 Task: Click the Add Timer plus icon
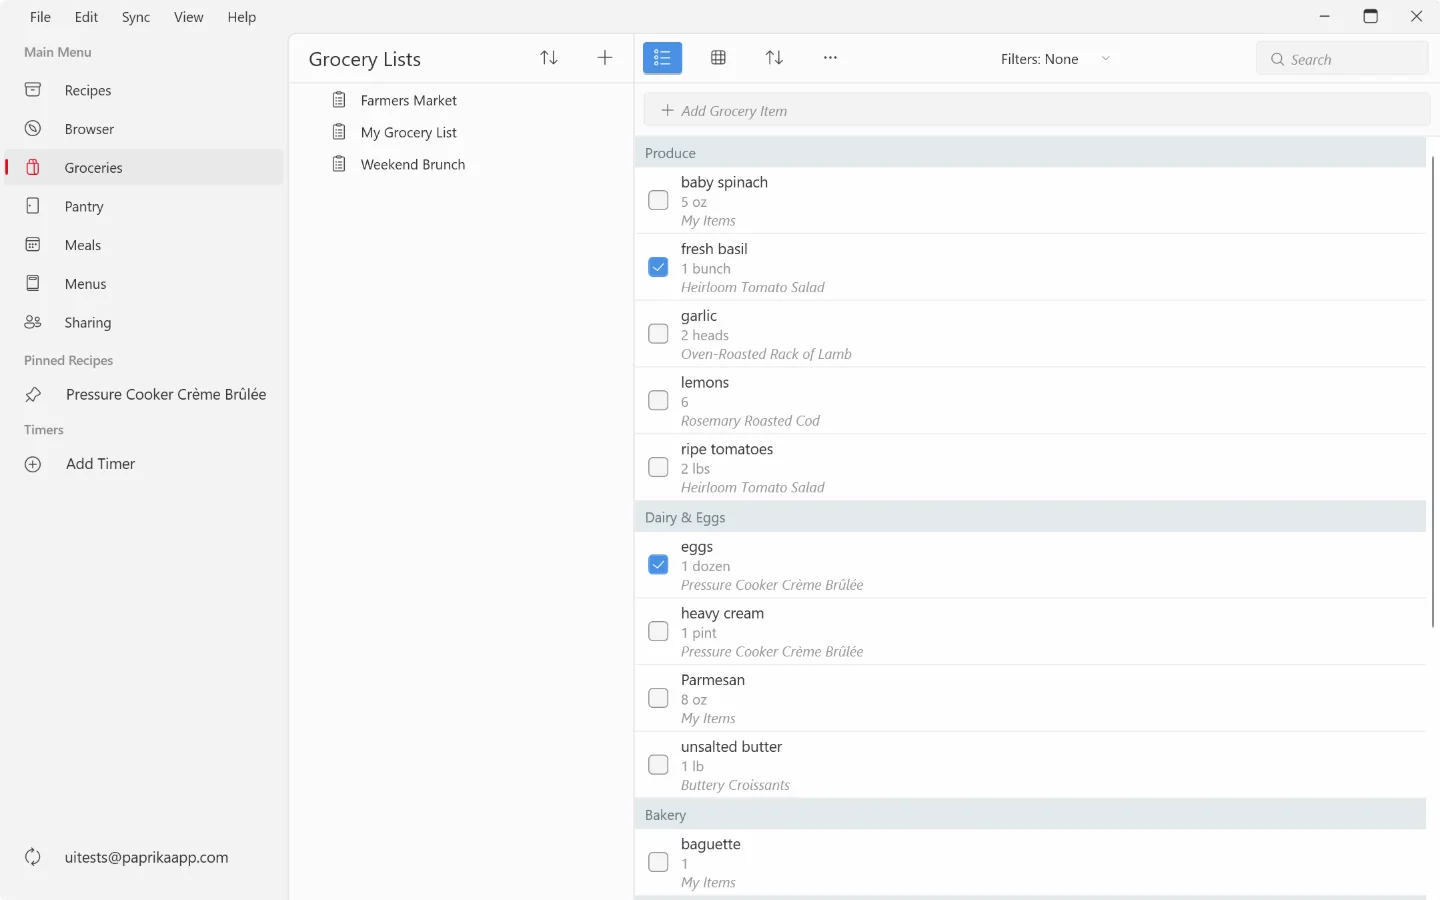pos(33,464)
